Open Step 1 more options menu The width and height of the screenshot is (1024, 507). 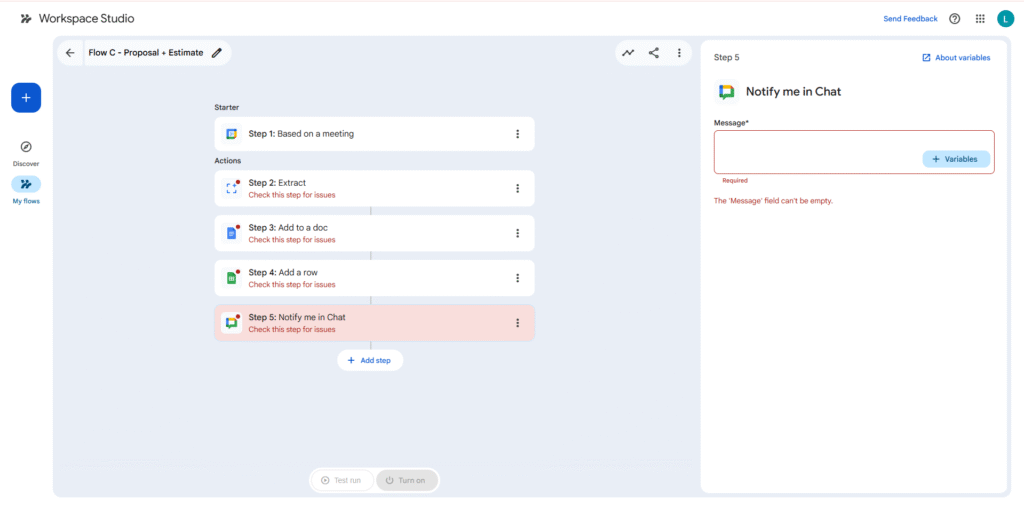[x=517, y=134]
